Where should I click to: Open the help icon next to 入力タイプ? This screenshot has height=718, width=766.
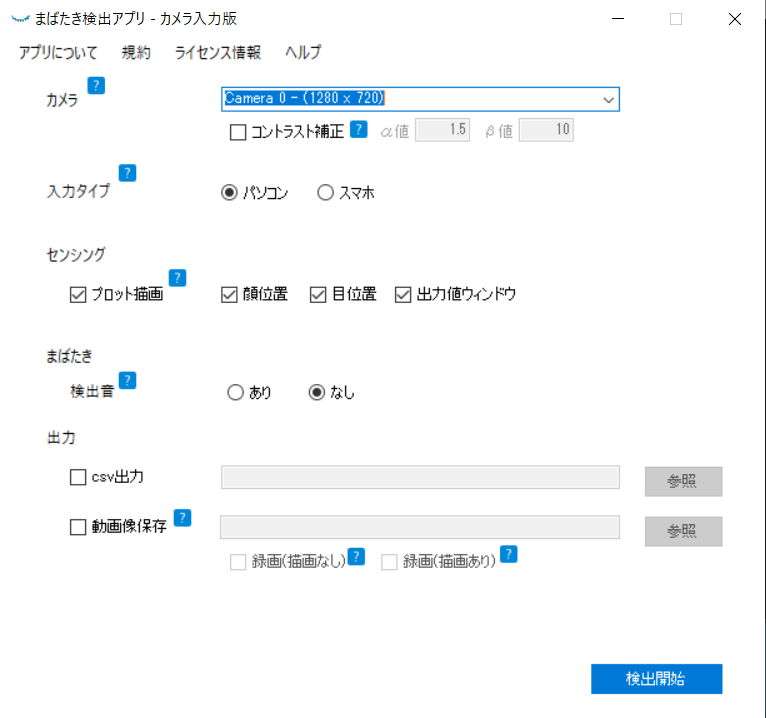[128, 173]
